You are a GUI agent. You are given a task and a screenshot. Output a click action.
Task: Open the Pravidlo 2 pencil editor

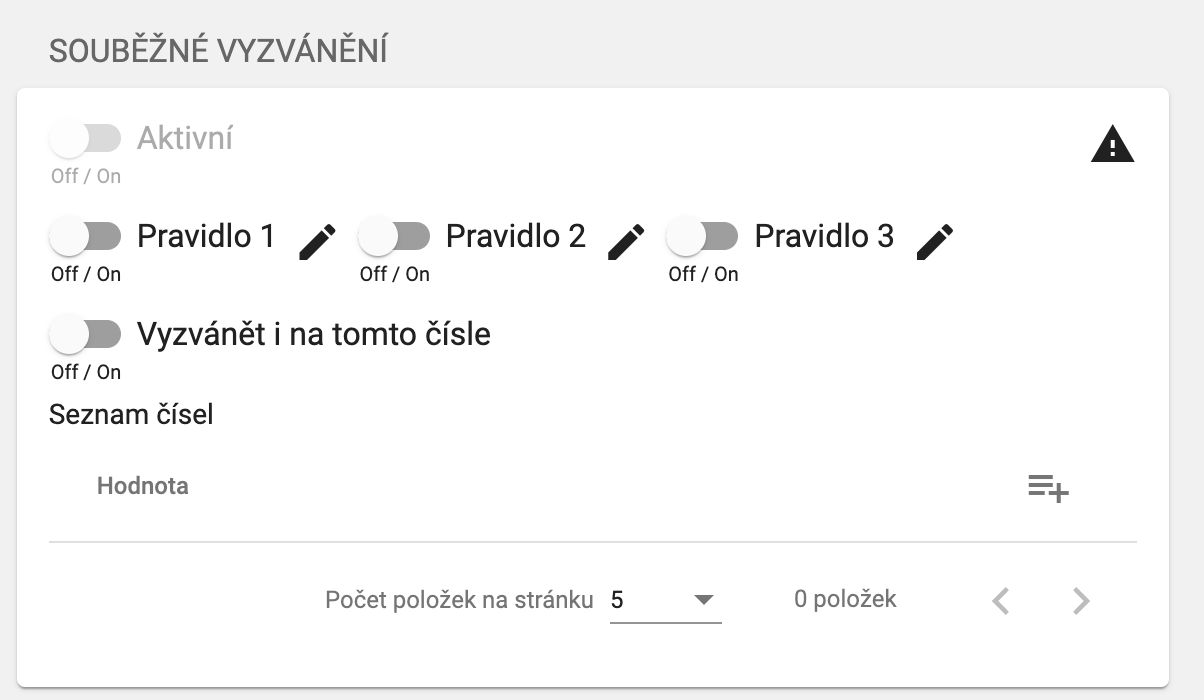(627, 242)
